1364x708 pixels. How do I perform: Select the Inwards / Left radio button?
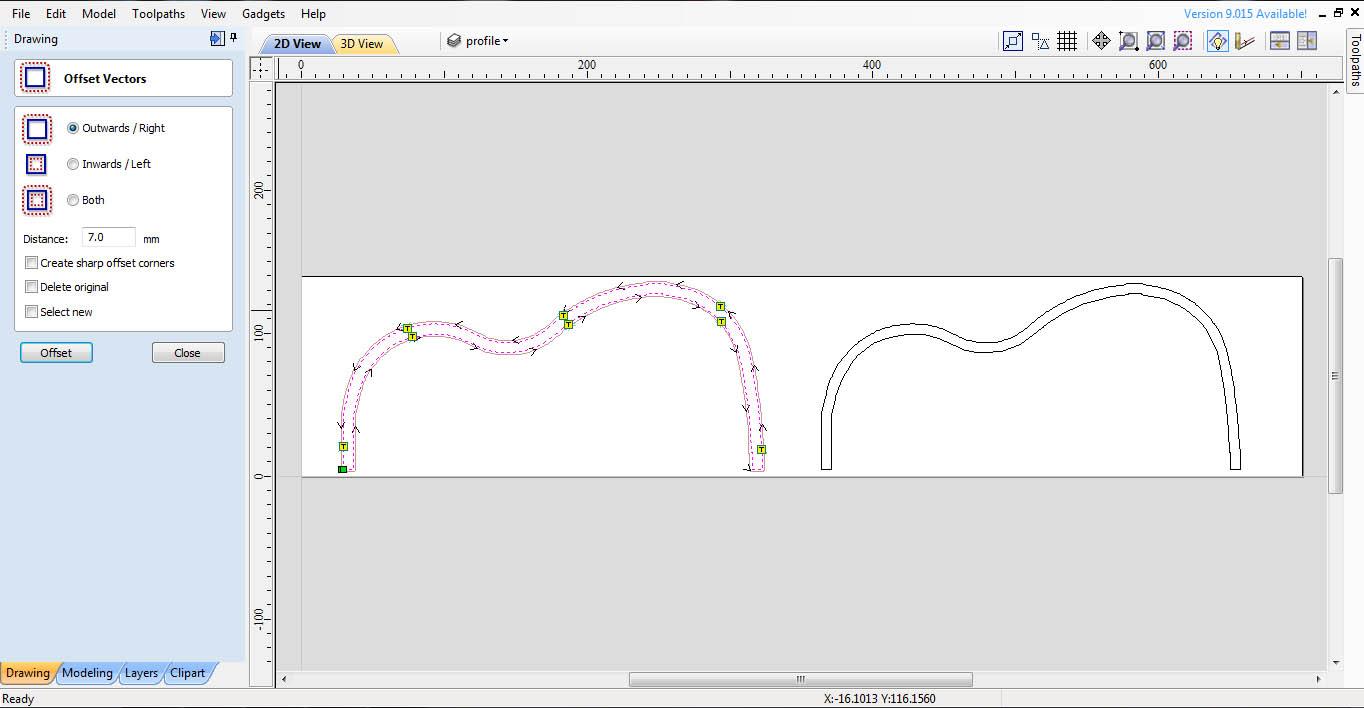(x=73, y=164)
